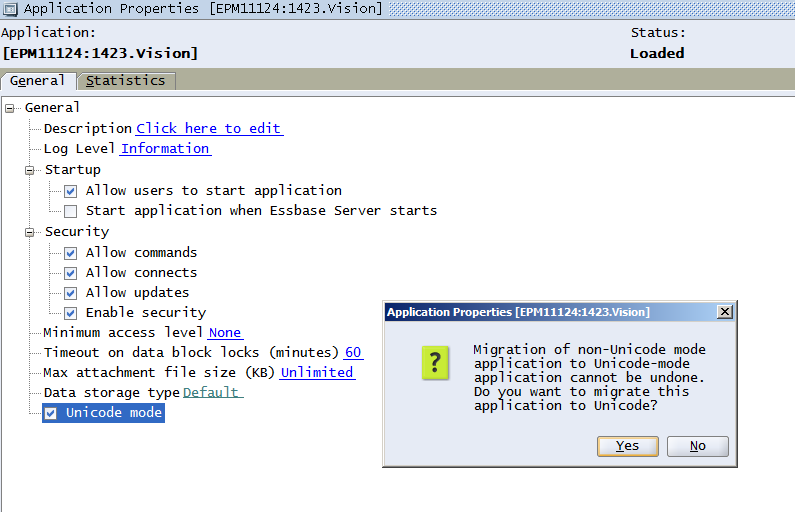Click the Log Level label

tap(79, 149)
